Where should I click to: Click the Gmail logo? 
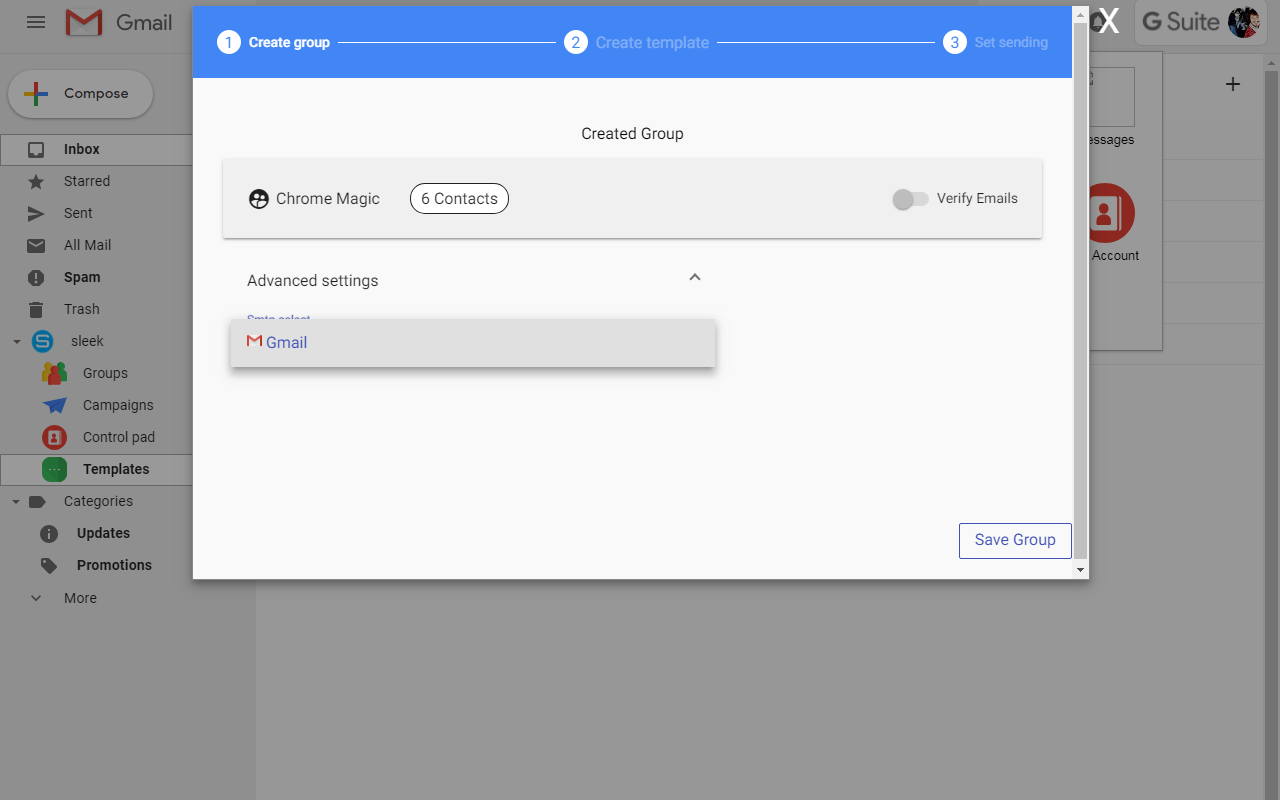coord(119,22)
